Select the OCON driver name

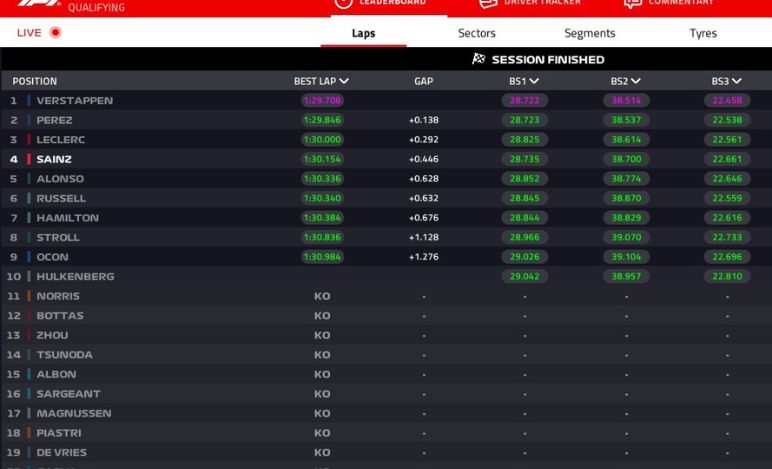click(52, 257)
